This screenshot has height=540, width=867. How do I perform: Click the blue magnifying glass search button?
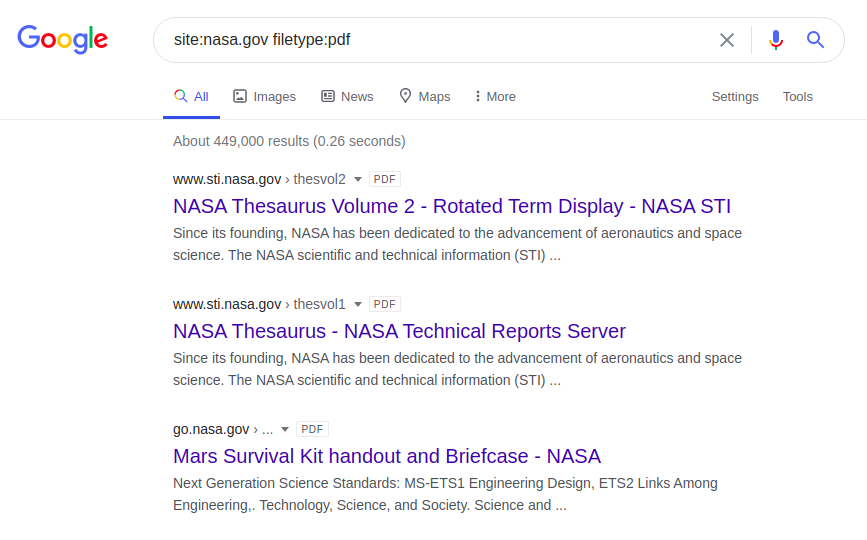point(816,40)
